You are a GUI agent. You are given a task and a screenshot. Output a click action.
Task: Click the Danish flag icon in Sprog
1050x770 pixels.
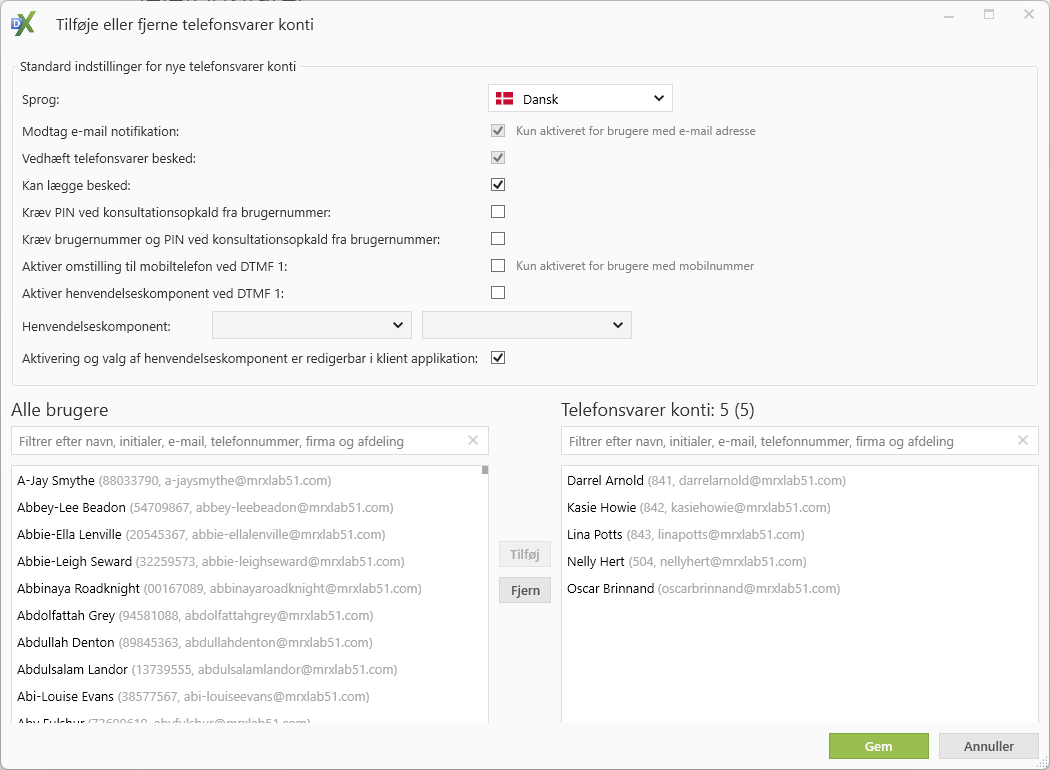[x=505, y=98]
